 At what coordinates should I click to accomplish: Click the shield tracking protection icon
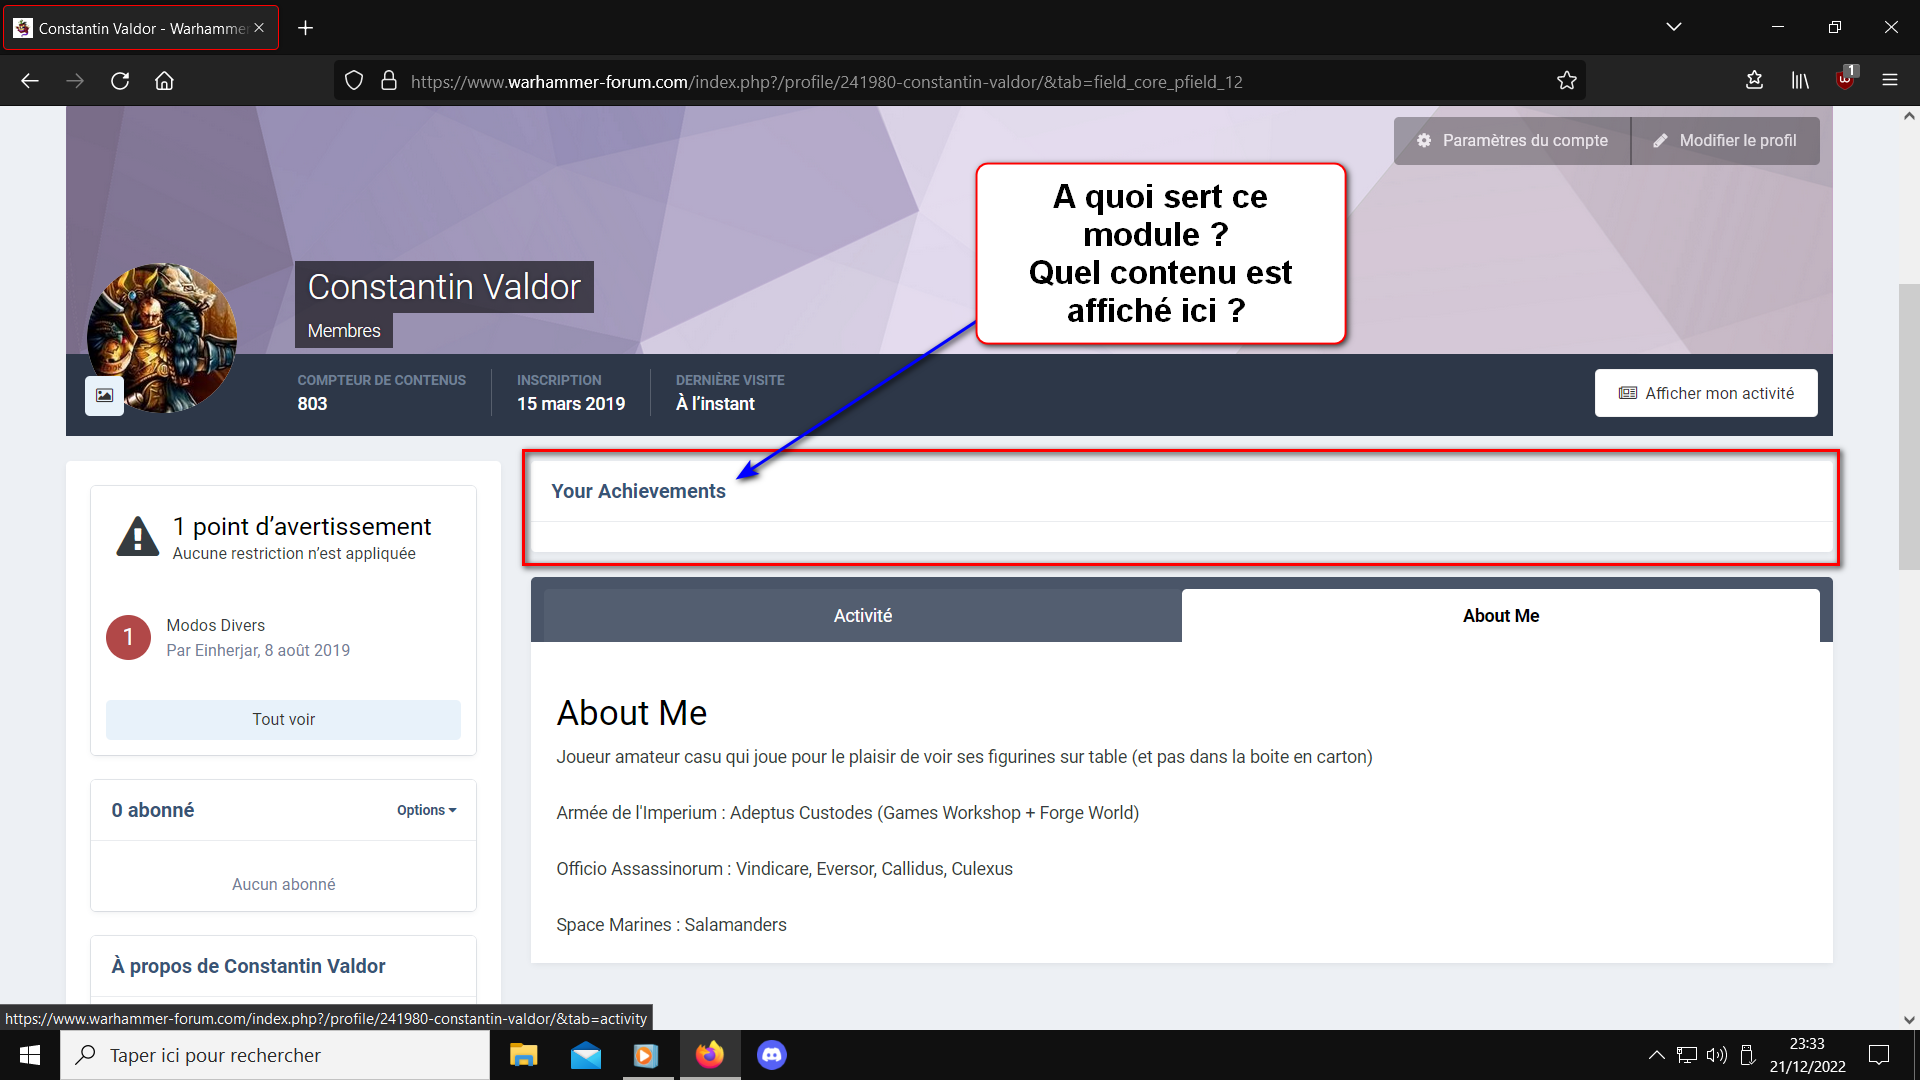click(354, 81)
